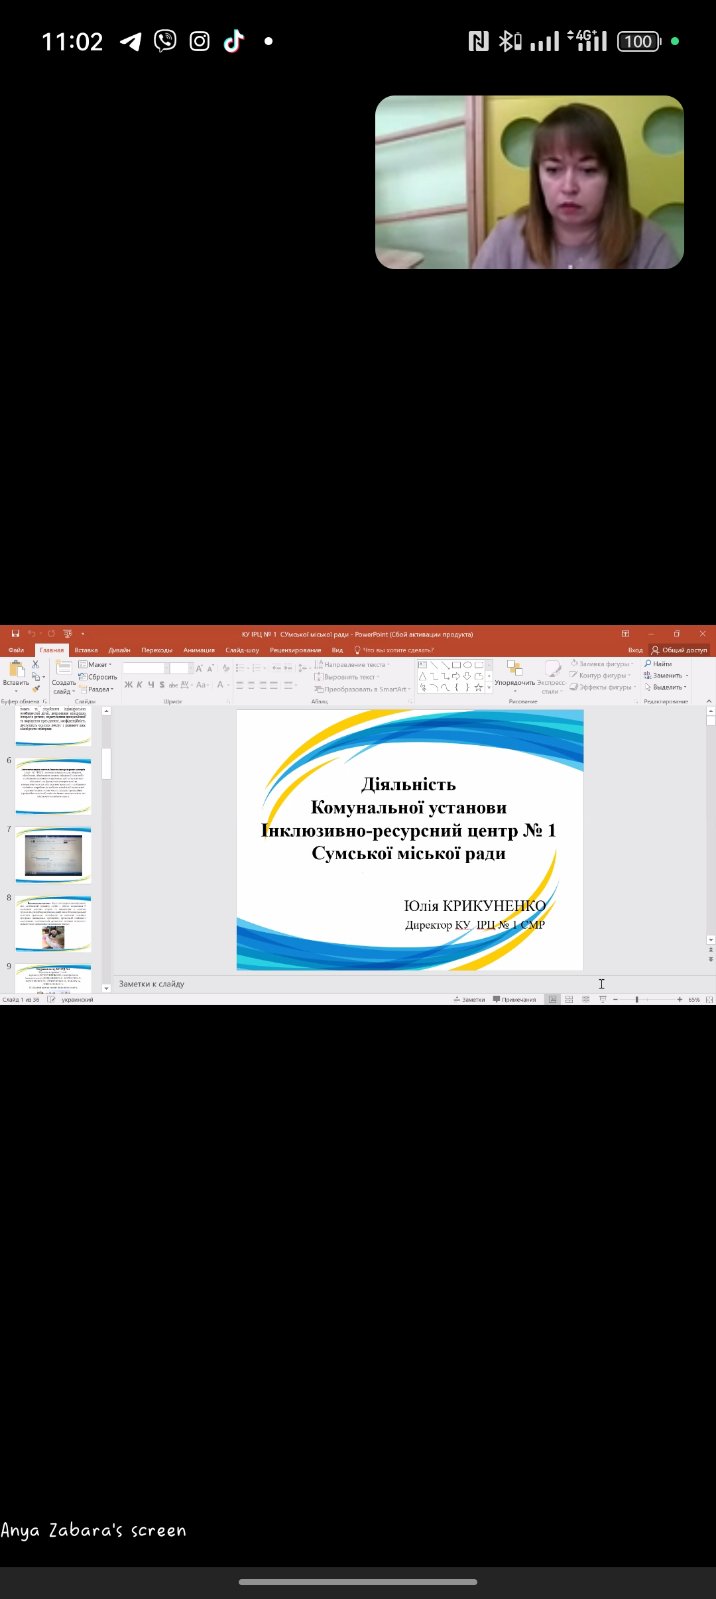Select slide 7 thumbnail in slide panel
Screen dimensions: 716x1599
pyautogui.click(x=53, y=855)
